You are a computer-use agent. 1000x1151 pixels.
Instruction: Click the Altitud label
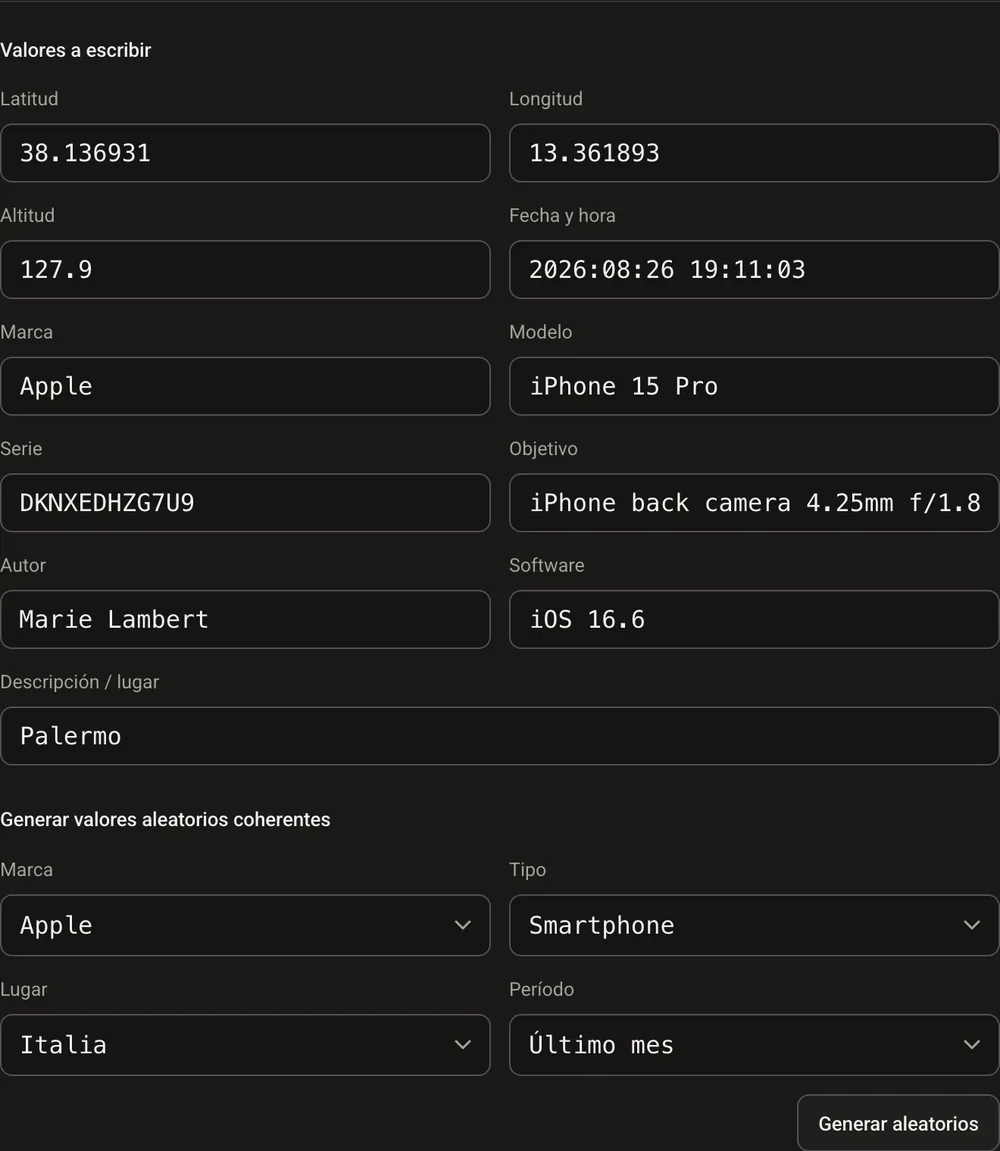tap(27, 215)
